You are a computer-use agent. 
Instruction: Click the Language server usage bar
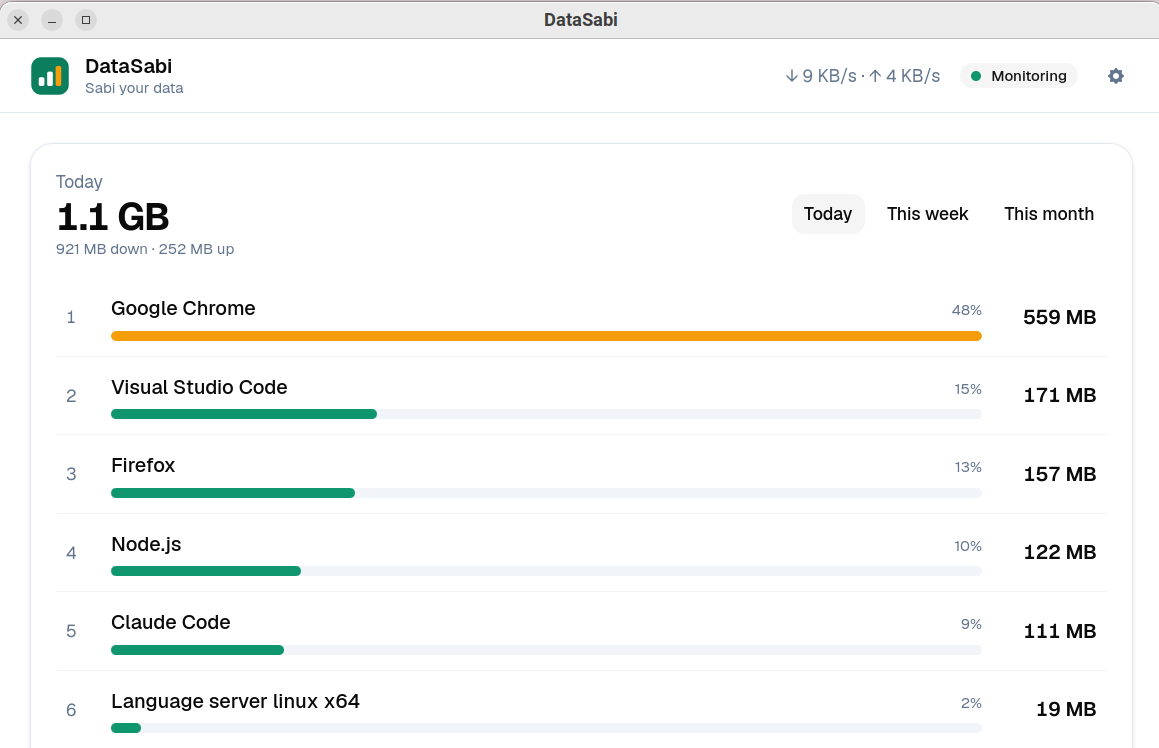546,729
